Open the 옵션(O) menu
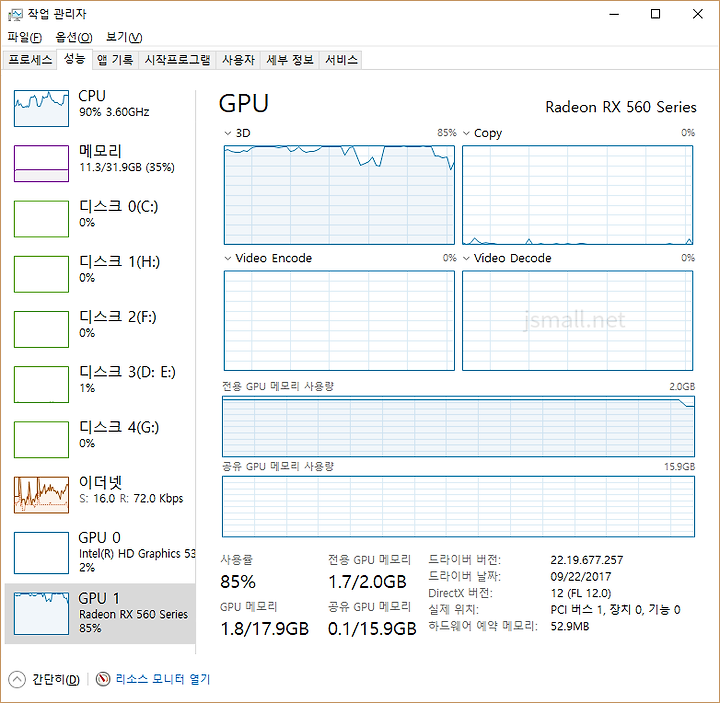 [x=74, y=37]
